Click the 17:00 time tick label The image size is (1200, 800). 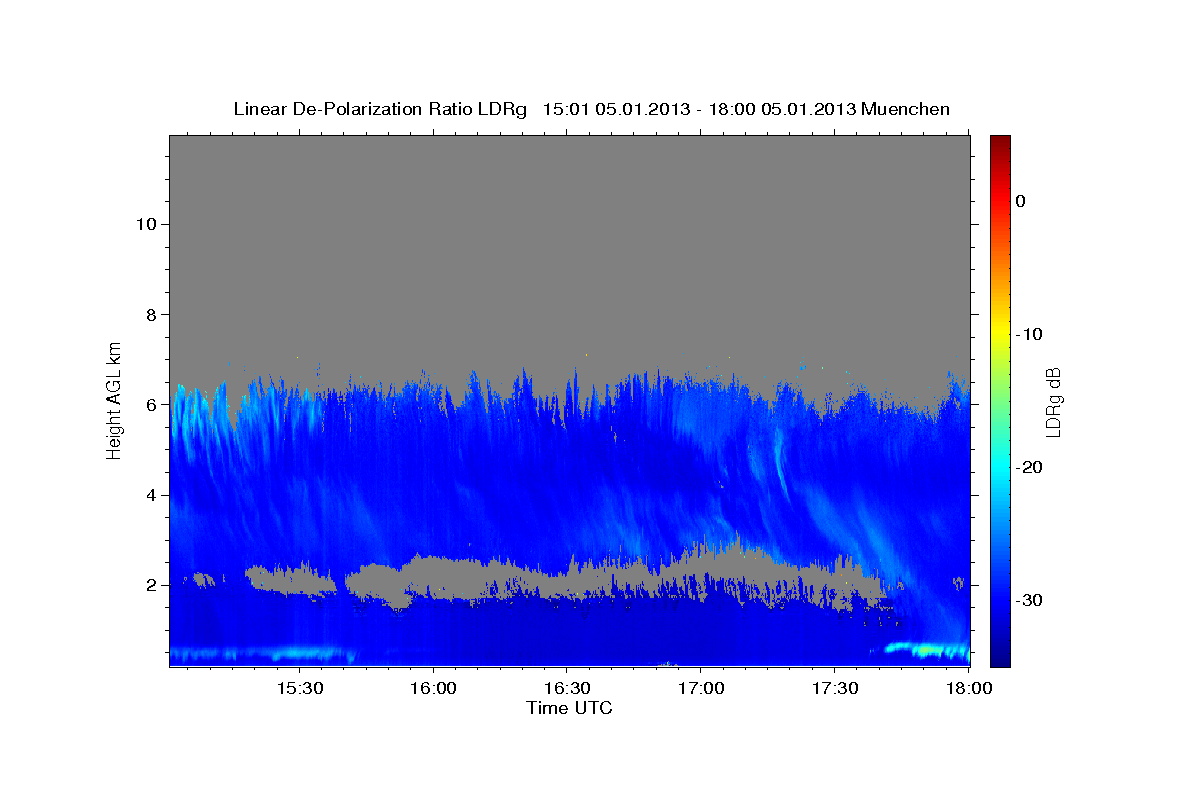pos(701,689)
